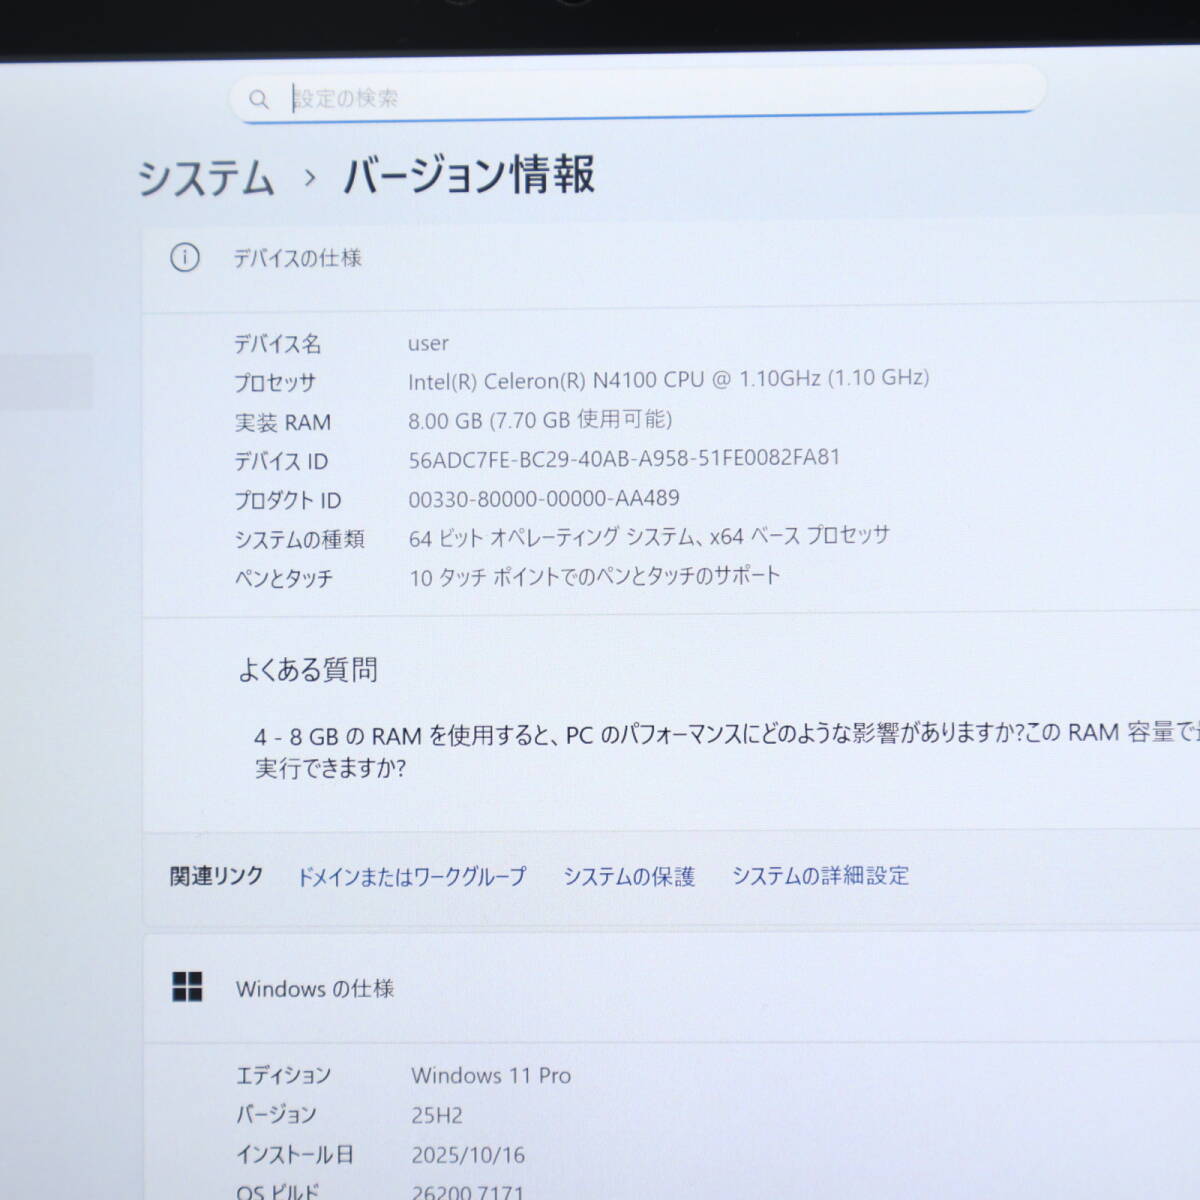Click the highlighted sidebar navigation item

[46, 381]
